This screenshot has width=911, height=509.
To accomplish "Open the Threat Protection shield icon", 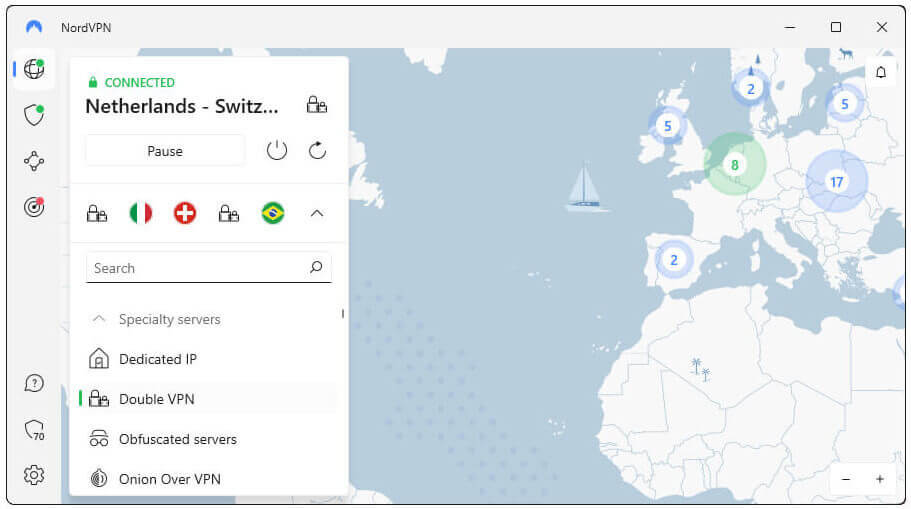I will coord(34,115).
